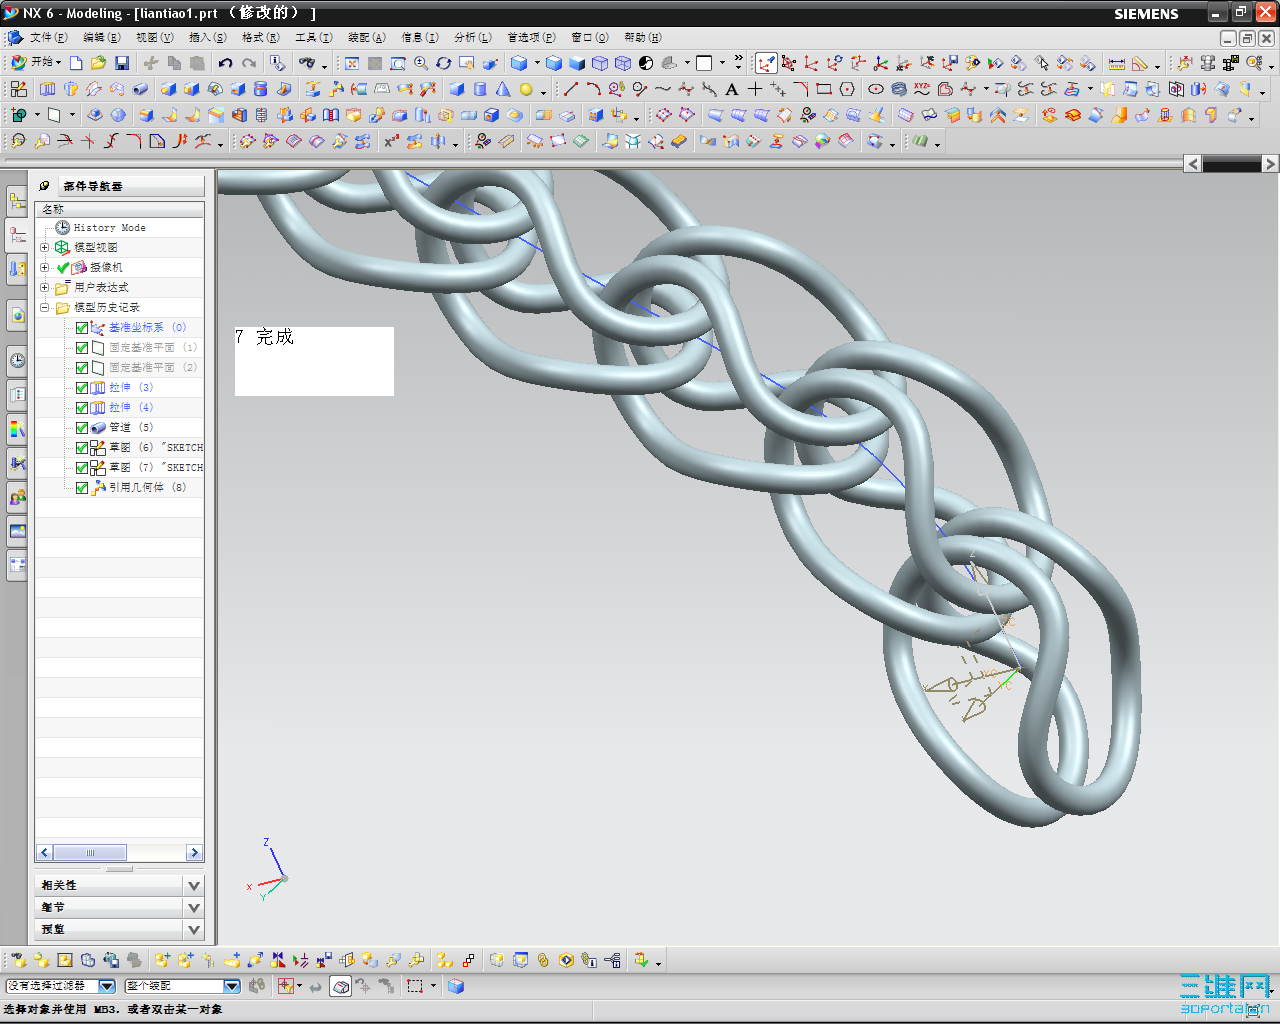Toggle the 引用几何体 (8) checkbox
Image resolution: width=1280 pixels, height=1024 pixels.
pos(82,488)
